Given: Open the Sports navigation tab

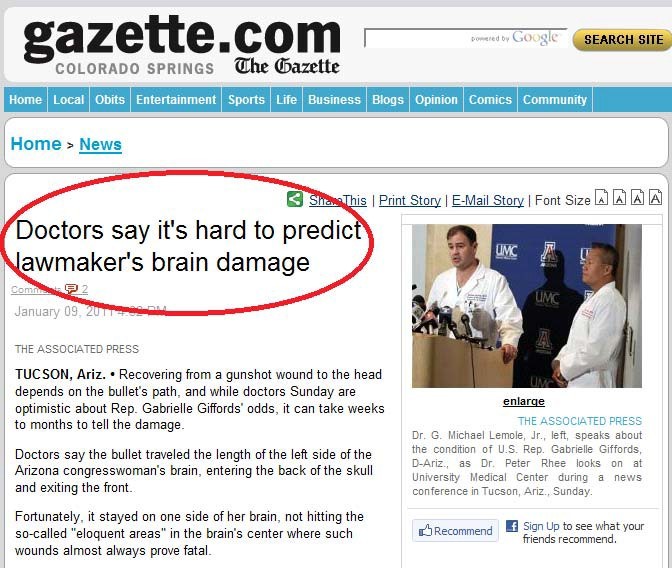Looking at the screenshot, I should tap(246, 99).
